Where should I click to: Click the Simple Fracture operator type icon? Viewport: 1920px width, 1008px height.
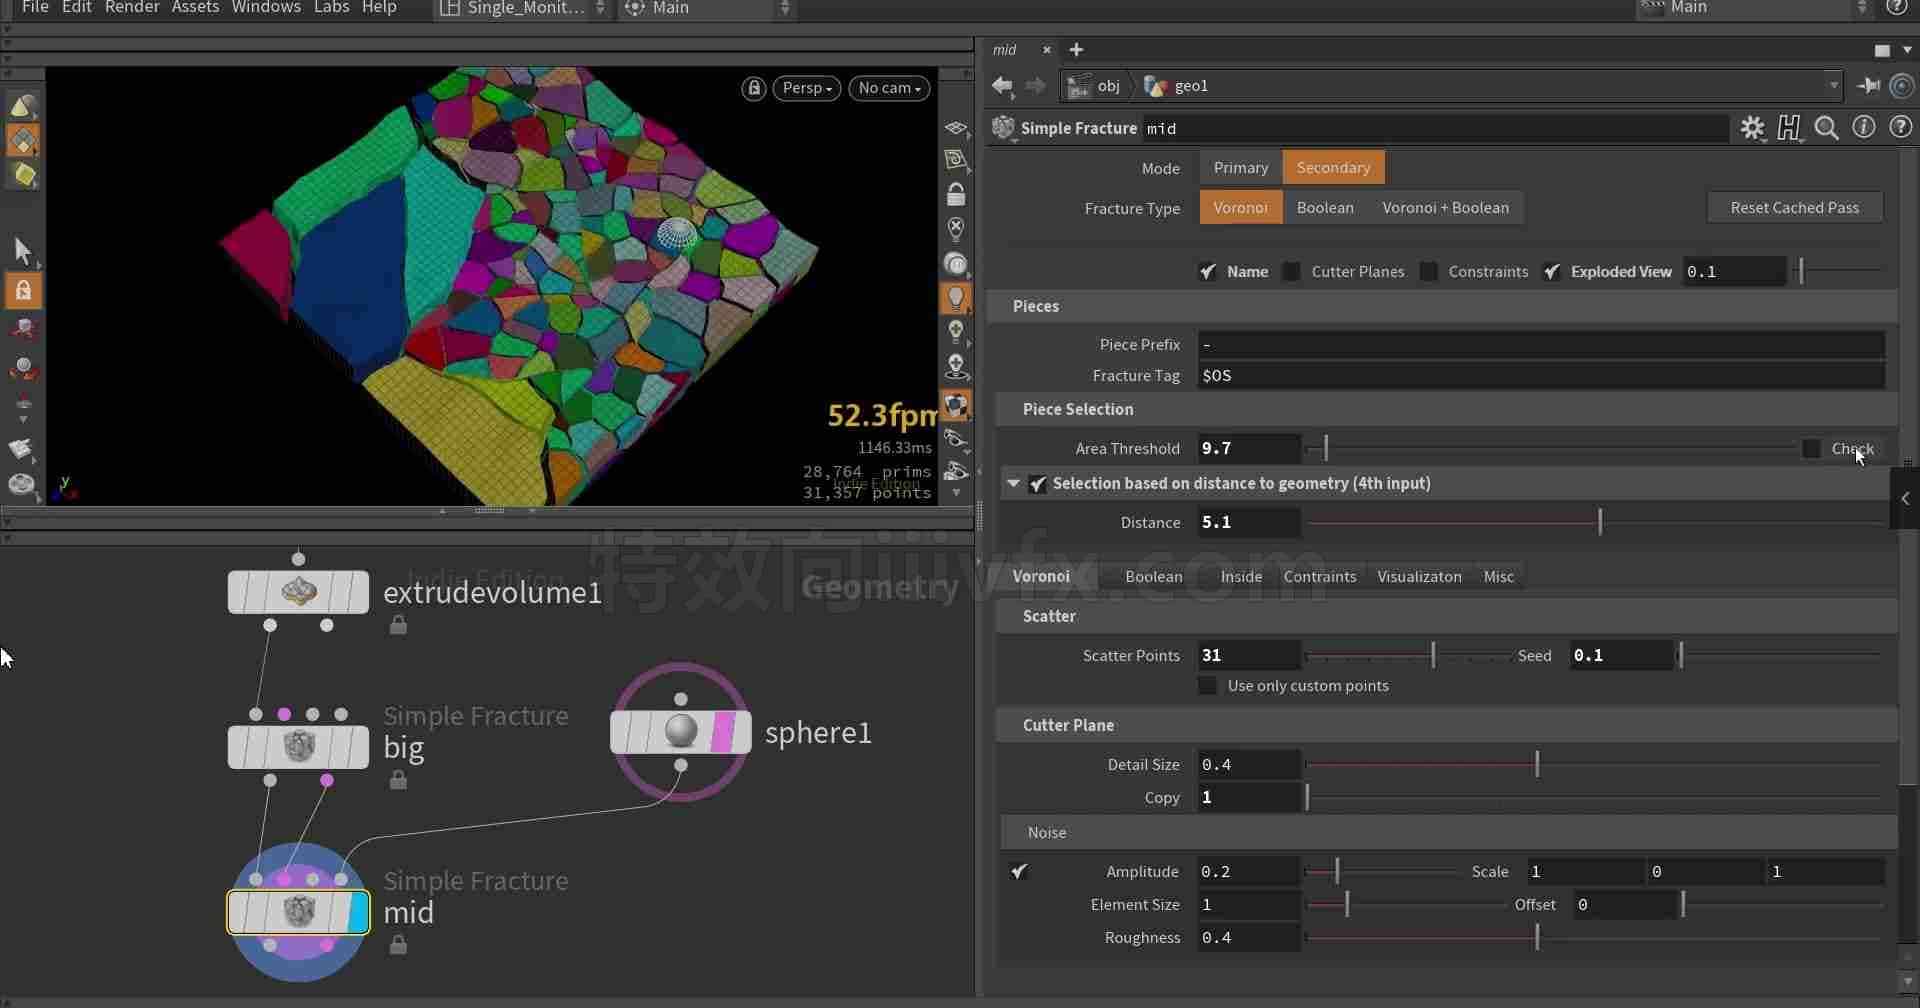(x=1003, y=128)
